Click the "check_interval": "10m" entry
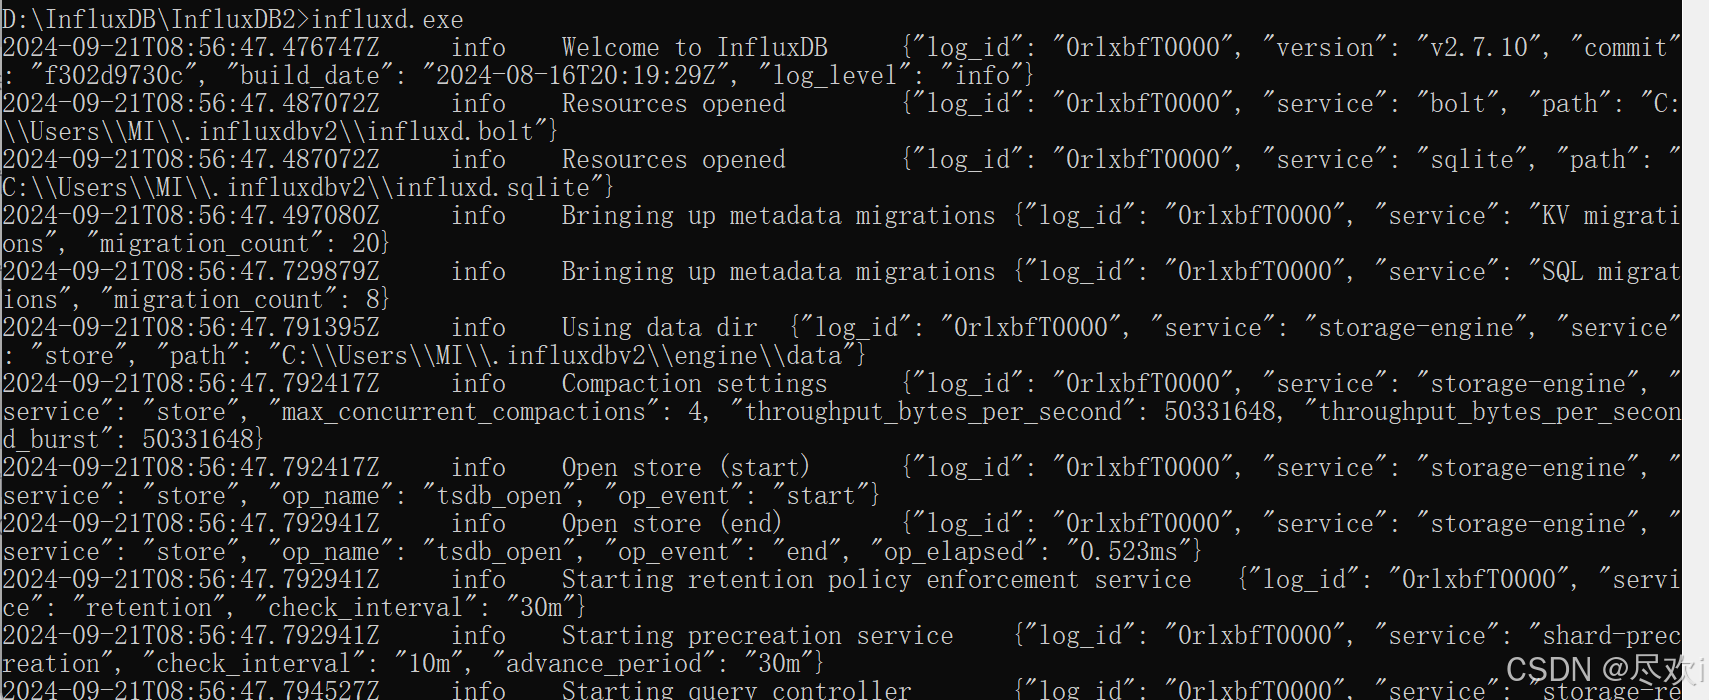 303,663
